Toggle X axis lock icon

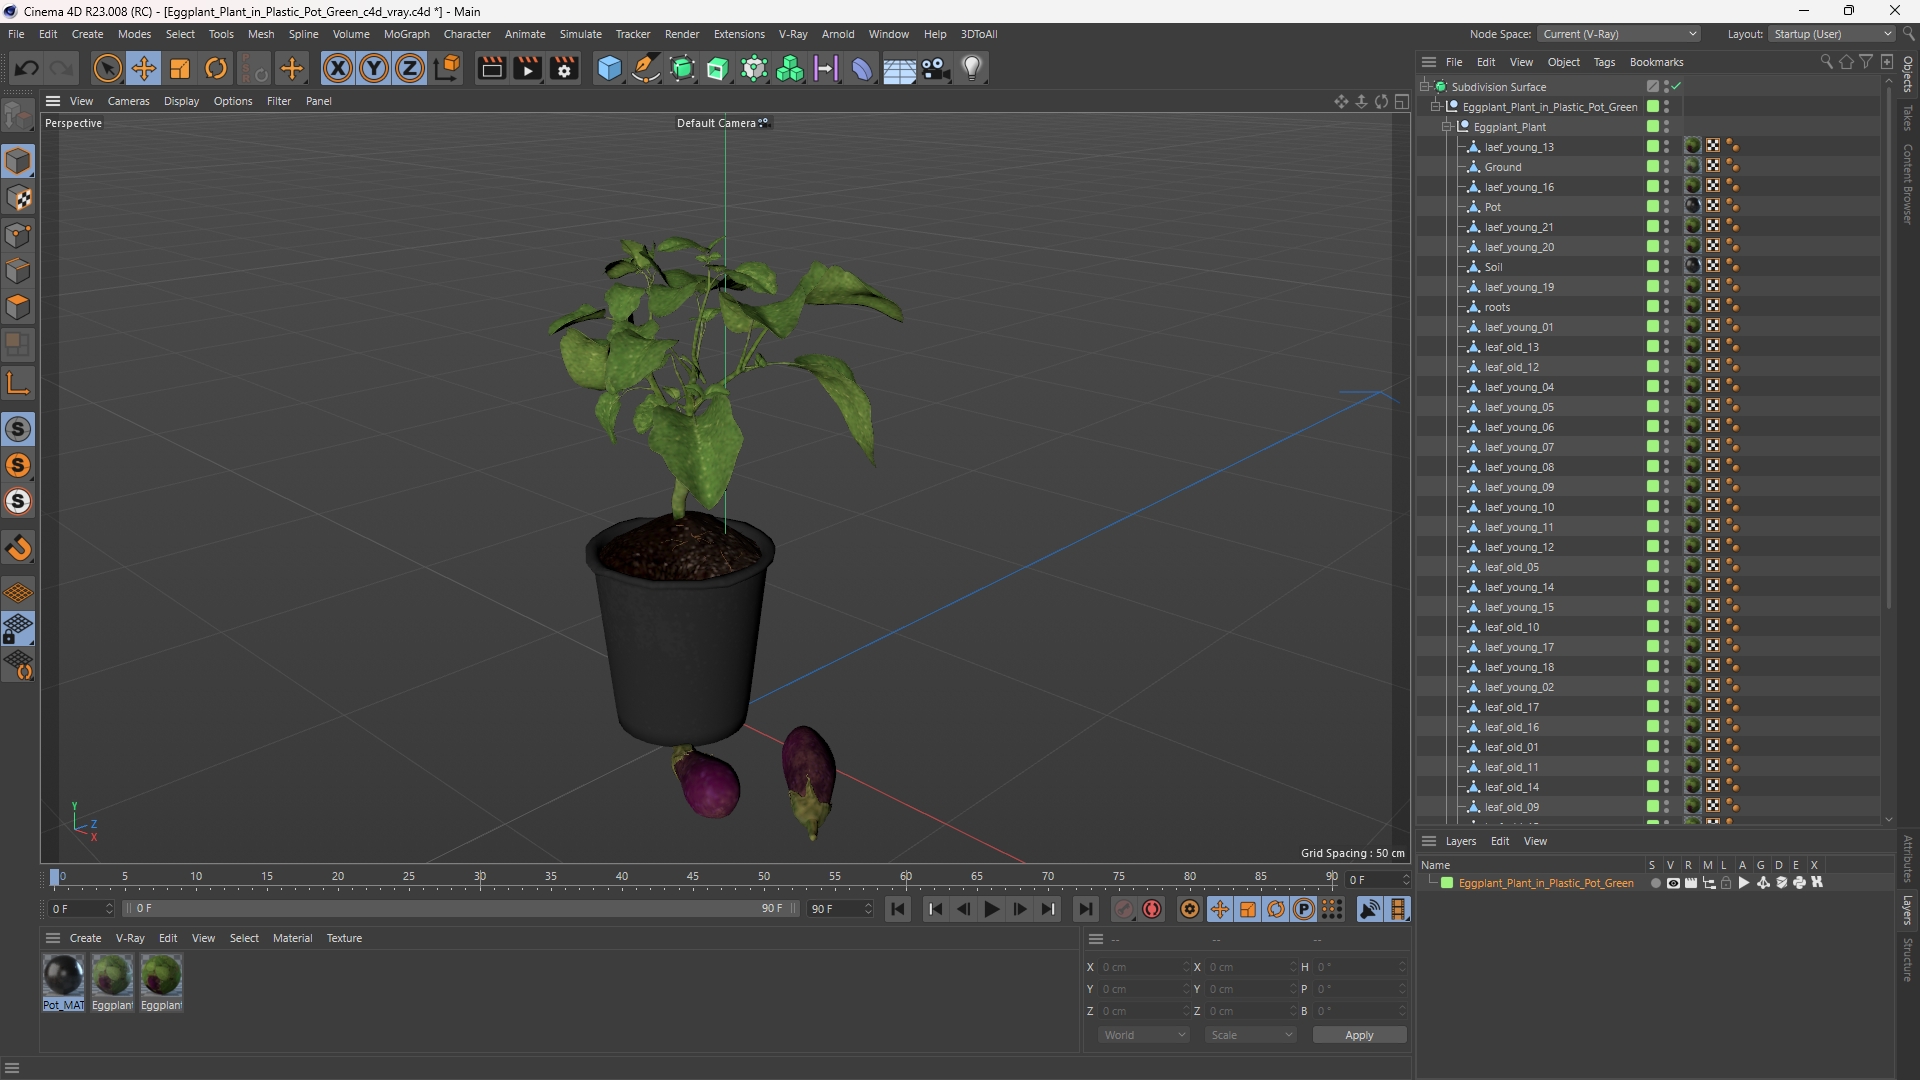338,69
